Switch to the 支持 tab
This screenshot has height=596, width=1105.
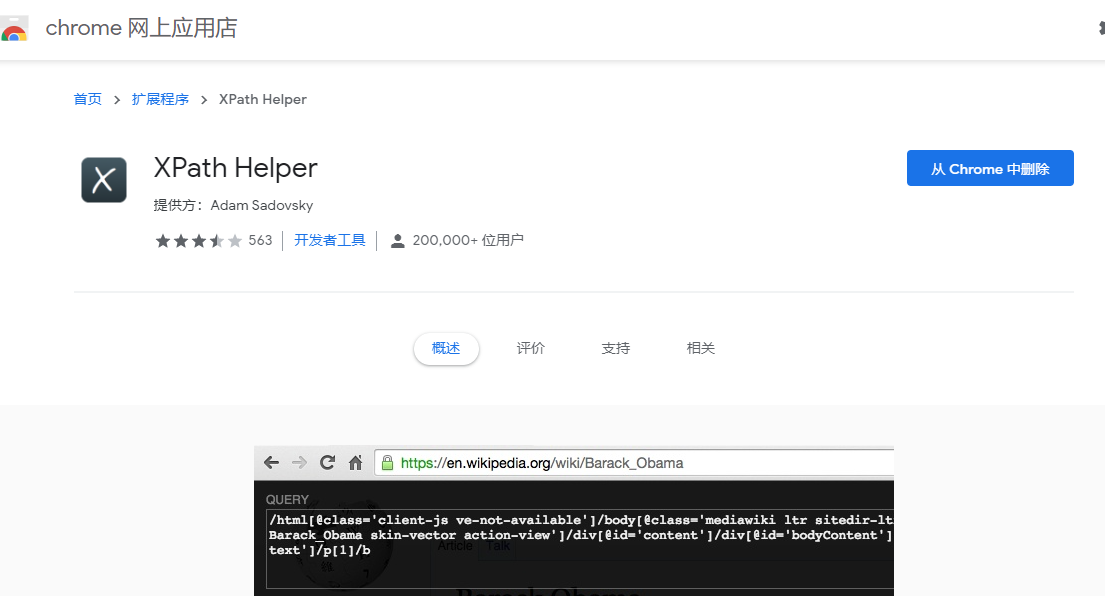(615, 349)
